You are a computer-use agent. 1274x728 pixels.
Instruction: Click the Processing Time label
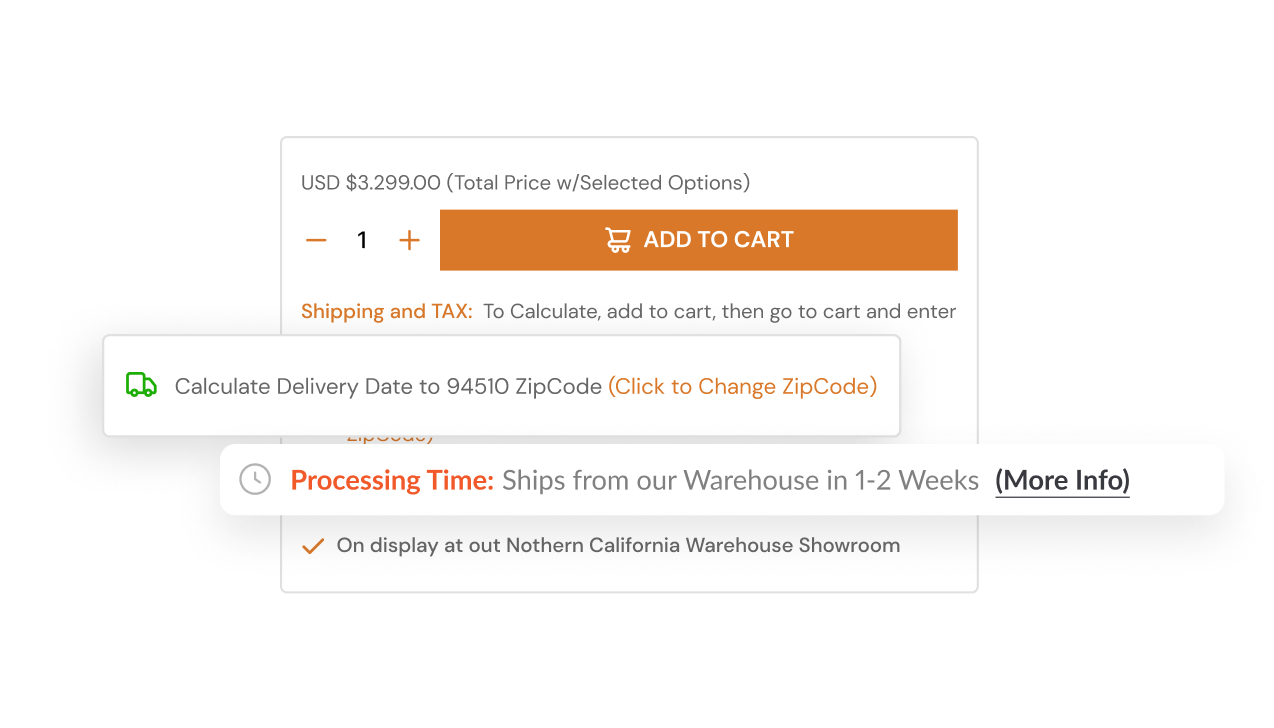392,481
